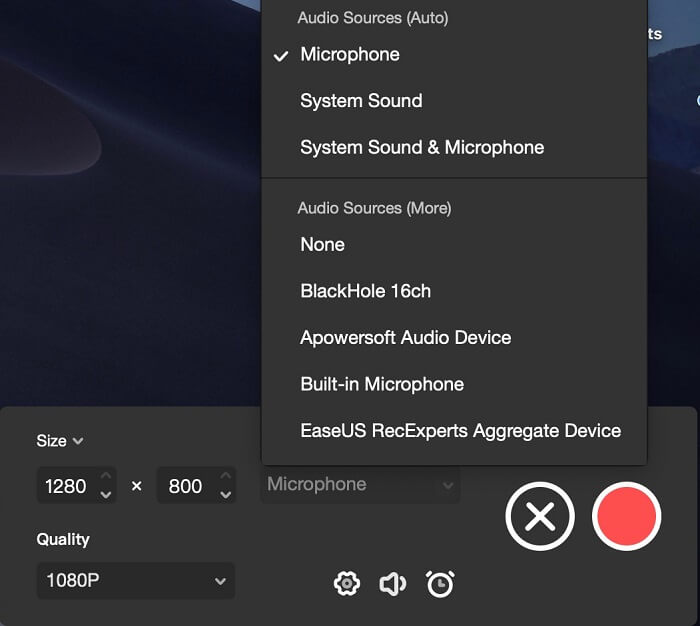This screenshot has height=626, width=700.
Task: Open the 1080P quality dropdown
Action: (x=136, y=580)
